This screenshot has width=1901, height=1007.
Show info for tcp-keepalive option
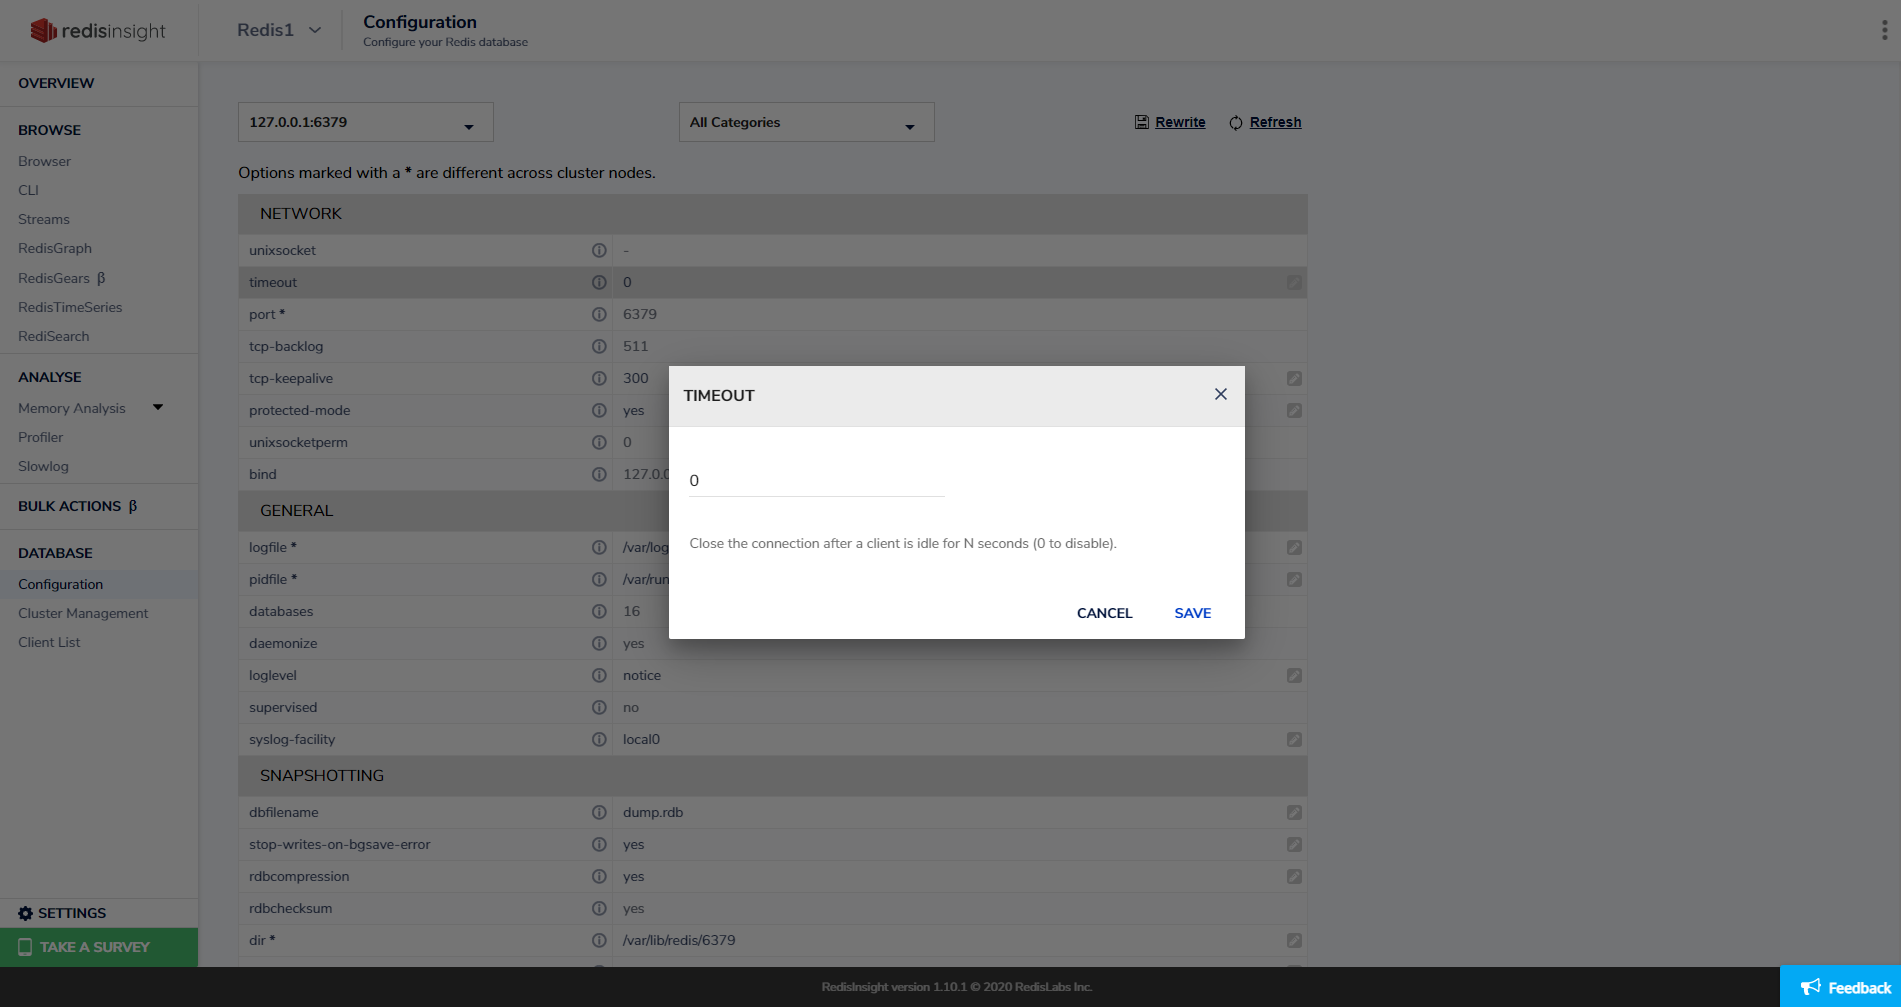coord(599,378)
